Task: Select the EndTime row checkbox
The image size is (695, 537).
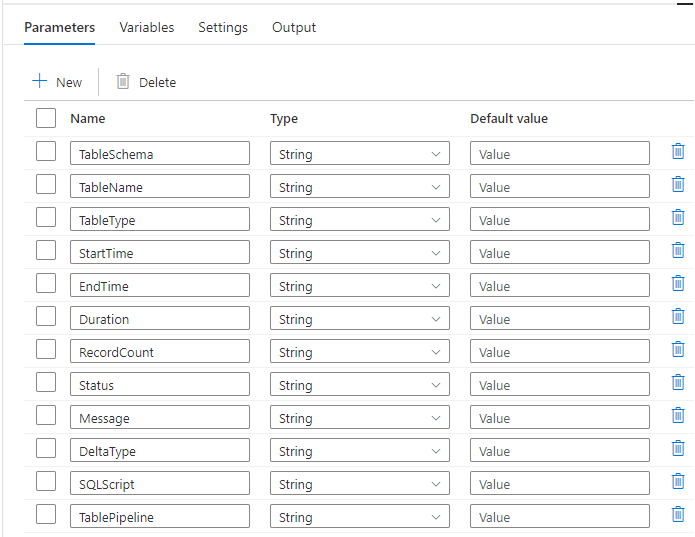Action: tap(46, 284)
